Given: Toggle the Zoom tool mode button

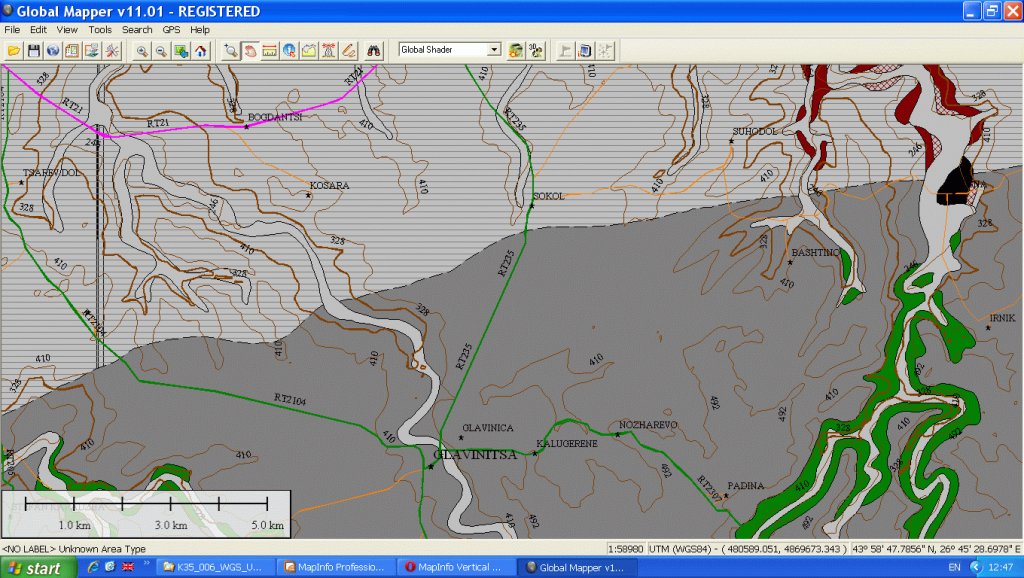Looking at the screenshot, I should pyautogui.click(x=231, y=50).
